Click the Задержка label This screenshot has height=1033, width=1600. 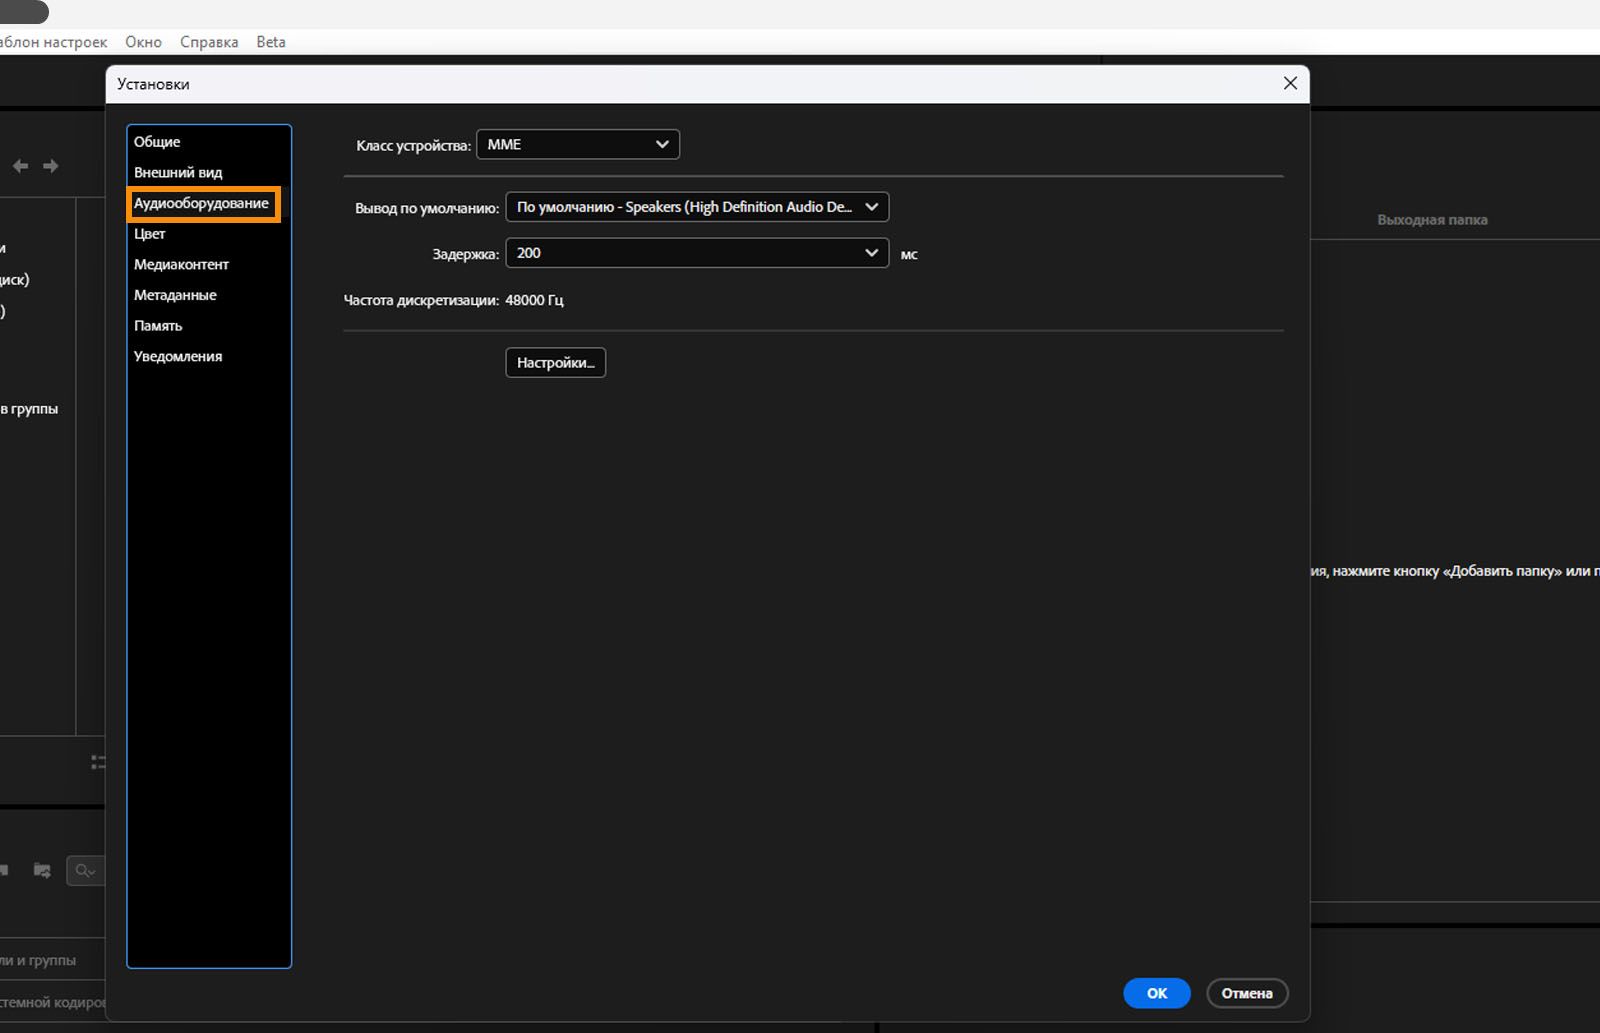click(465, 254)
